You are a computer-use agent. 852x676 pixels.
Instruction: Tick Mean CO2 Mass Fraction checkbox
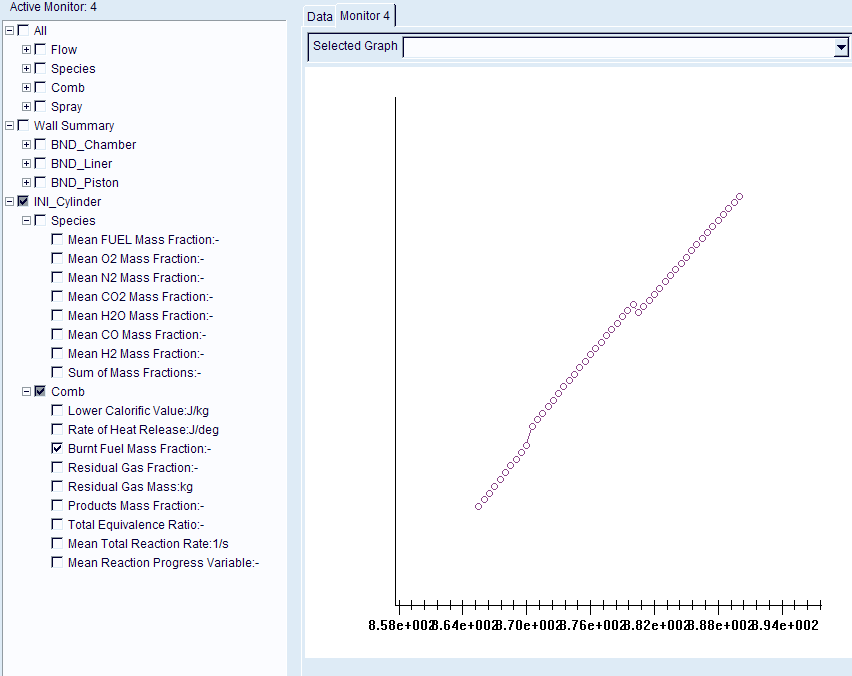57,297
